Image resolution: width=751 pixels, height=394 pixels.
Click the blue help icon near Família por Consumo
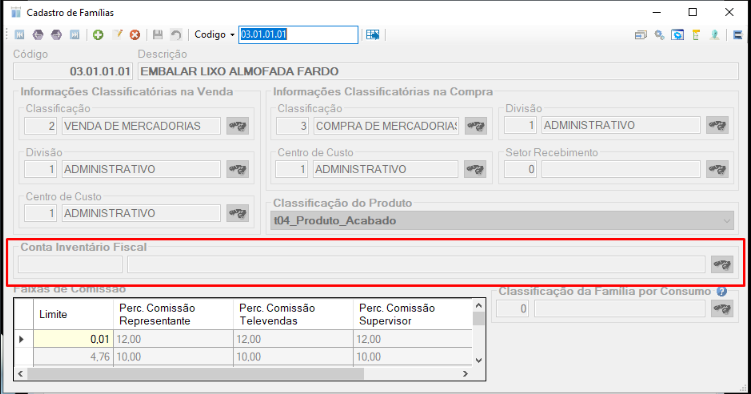pyautogui.click(x=722, y=292)
